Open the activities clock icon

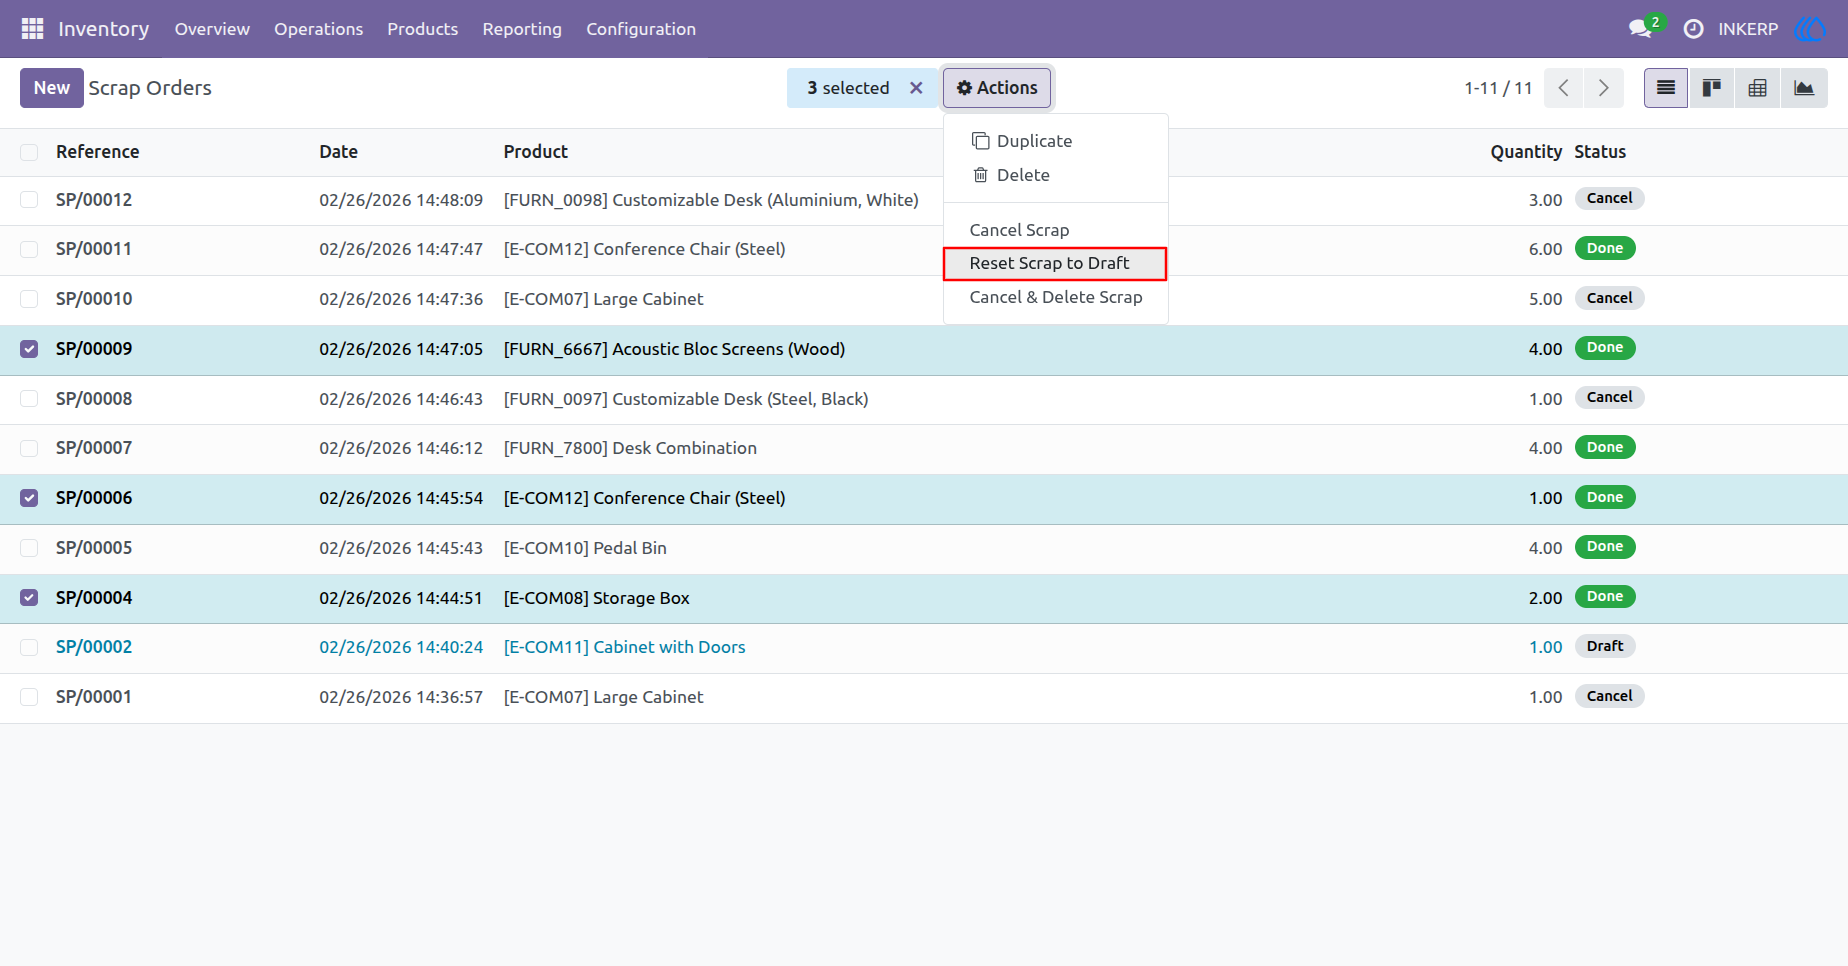click(1693, 29)
